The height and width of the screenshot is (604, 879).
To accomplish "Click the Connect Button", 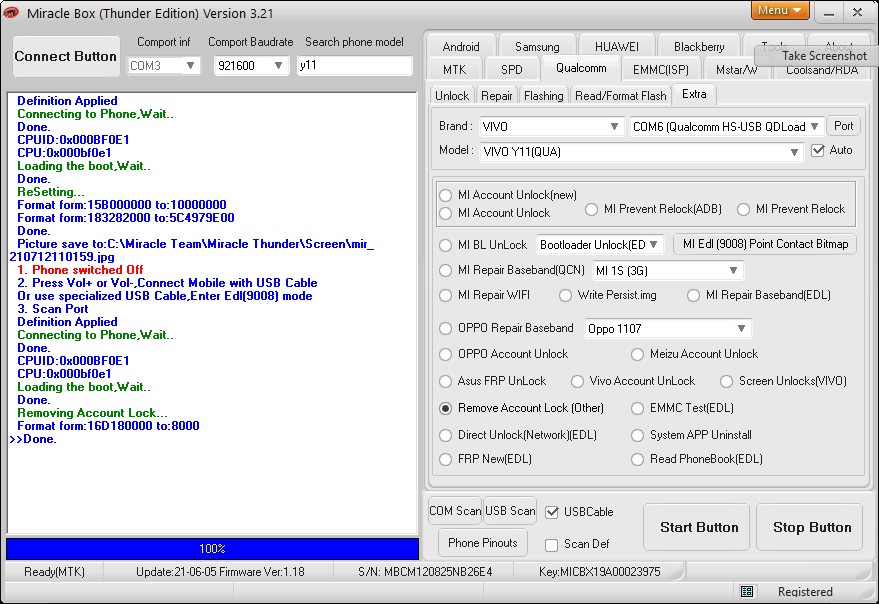I will point(66,57).
